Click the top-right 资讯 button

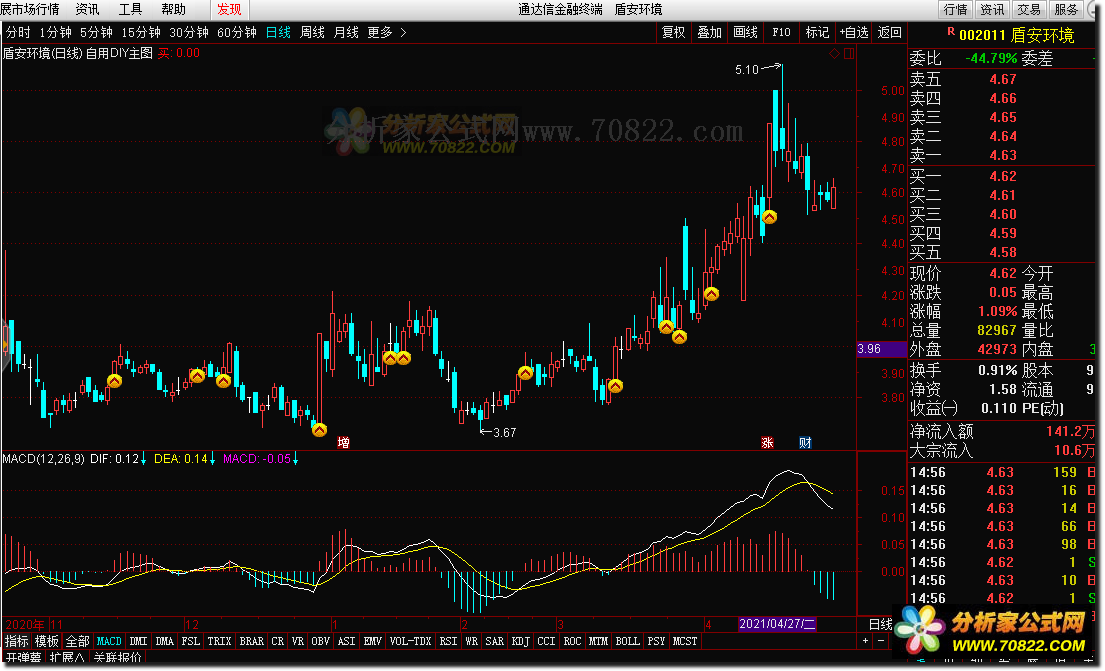pos(992,9)
